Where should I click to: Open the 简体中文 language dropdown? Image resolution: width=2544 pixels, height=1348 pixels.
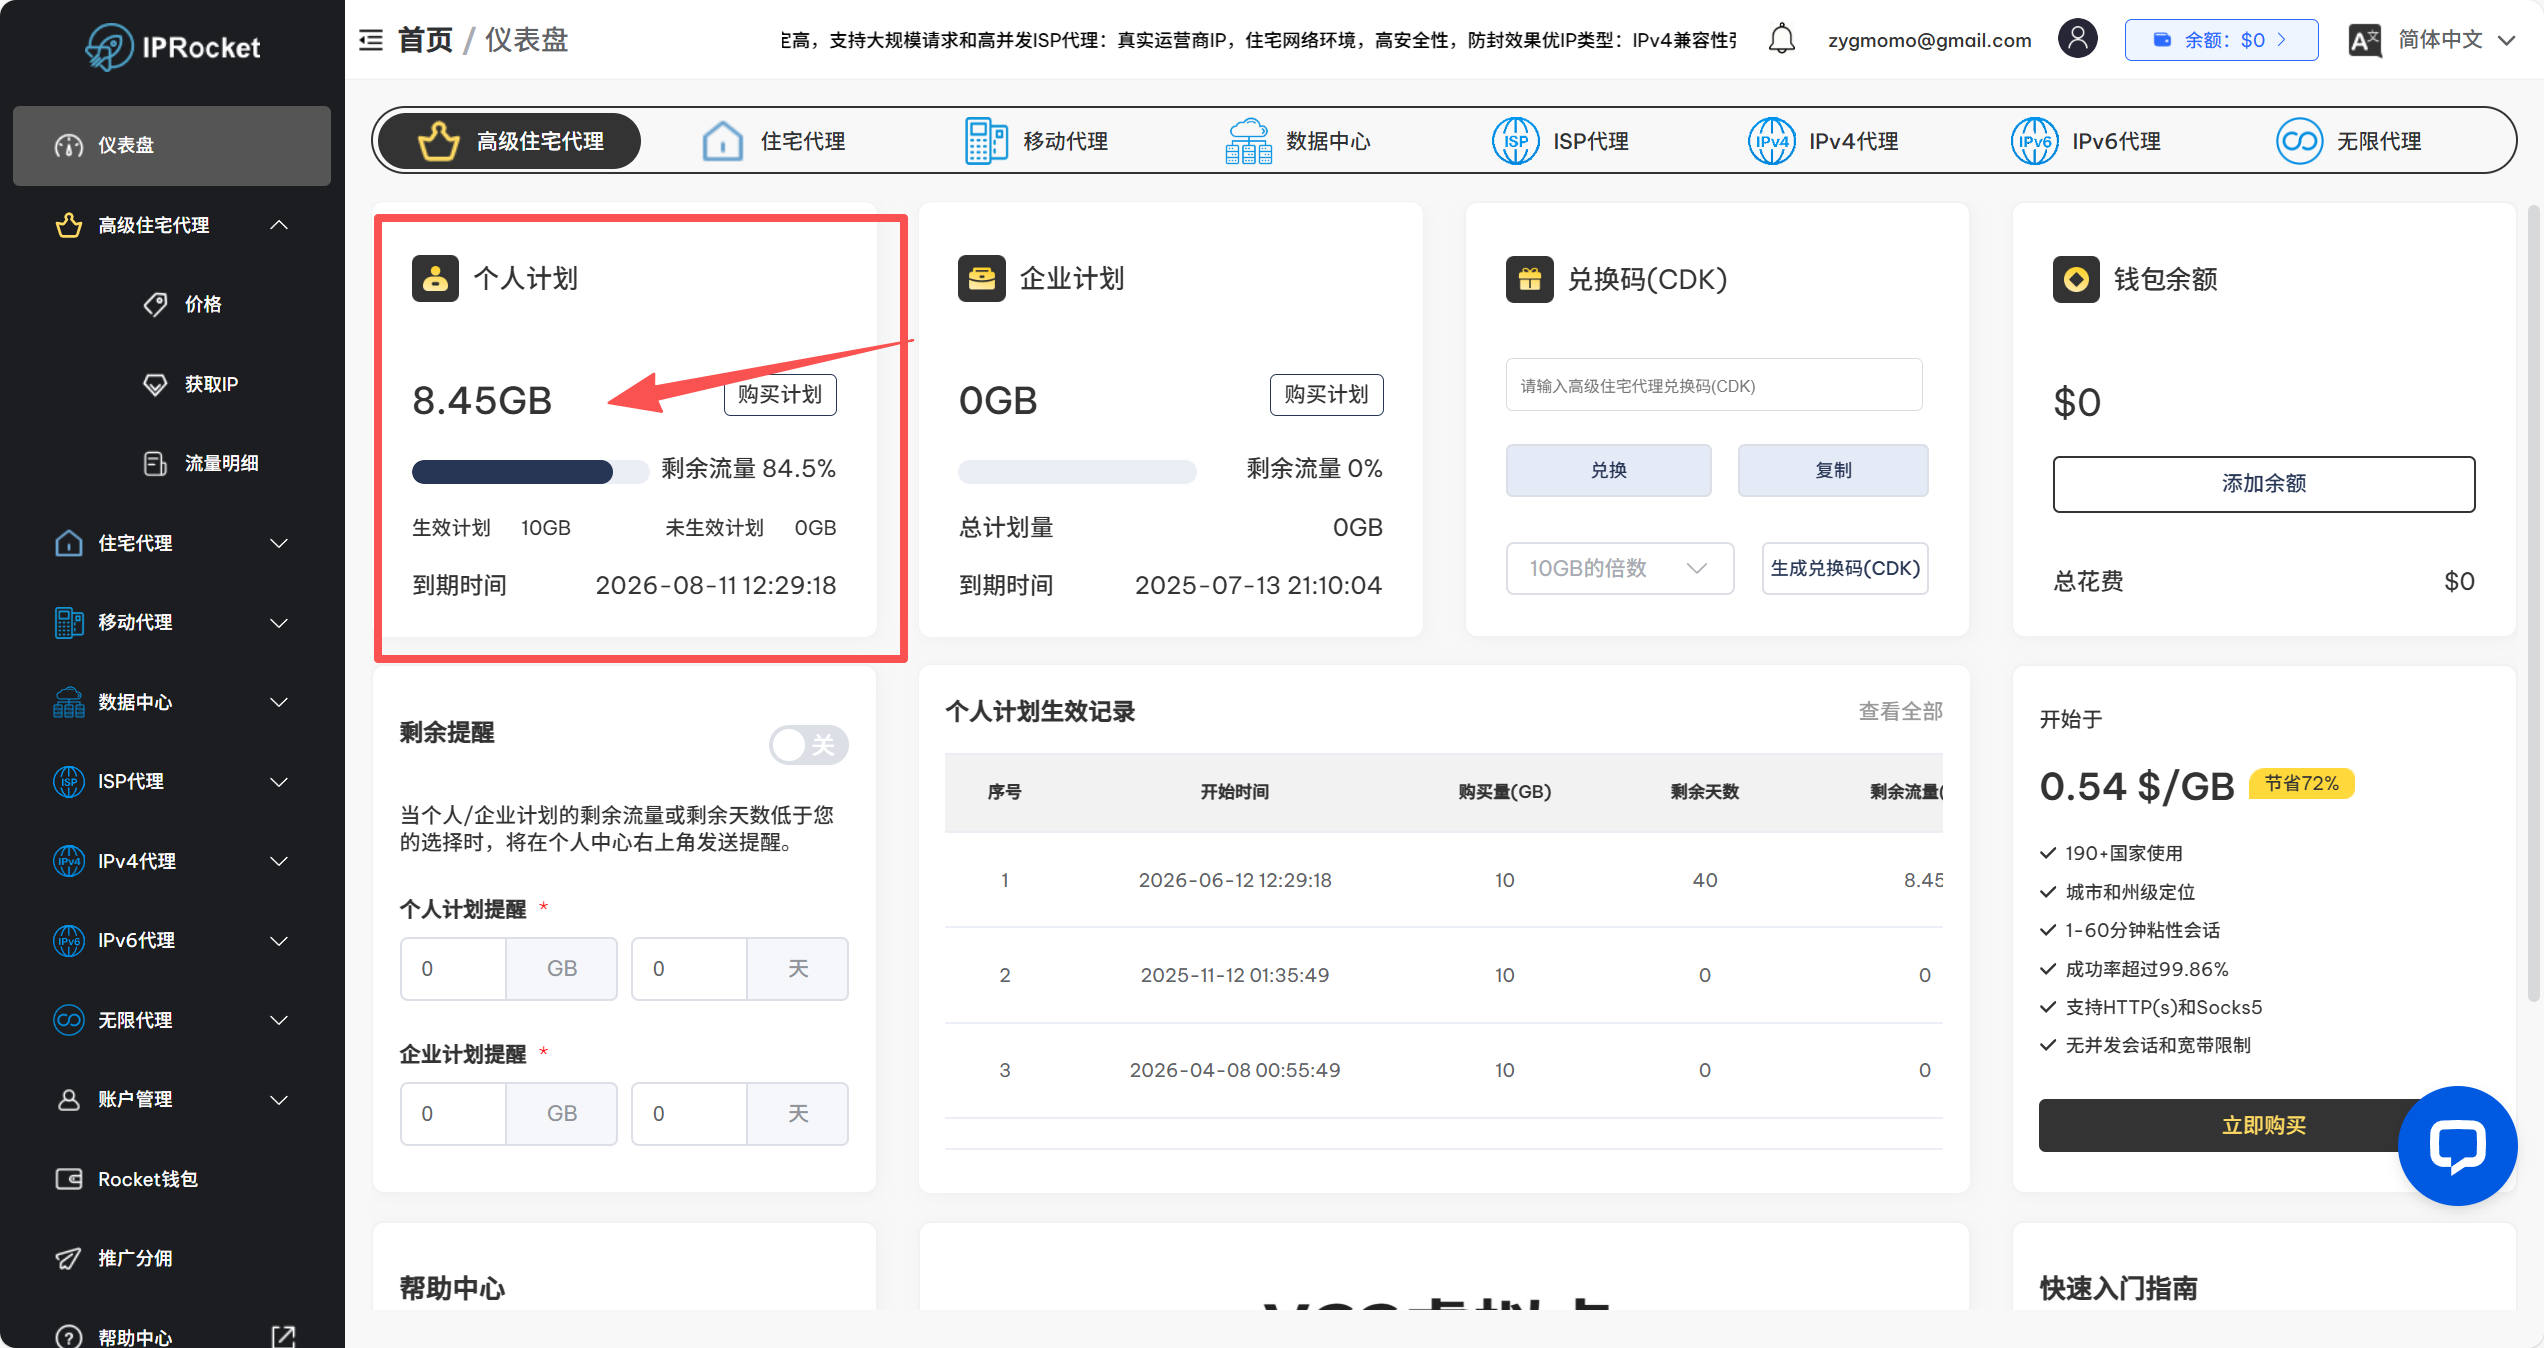point(2457,40)
